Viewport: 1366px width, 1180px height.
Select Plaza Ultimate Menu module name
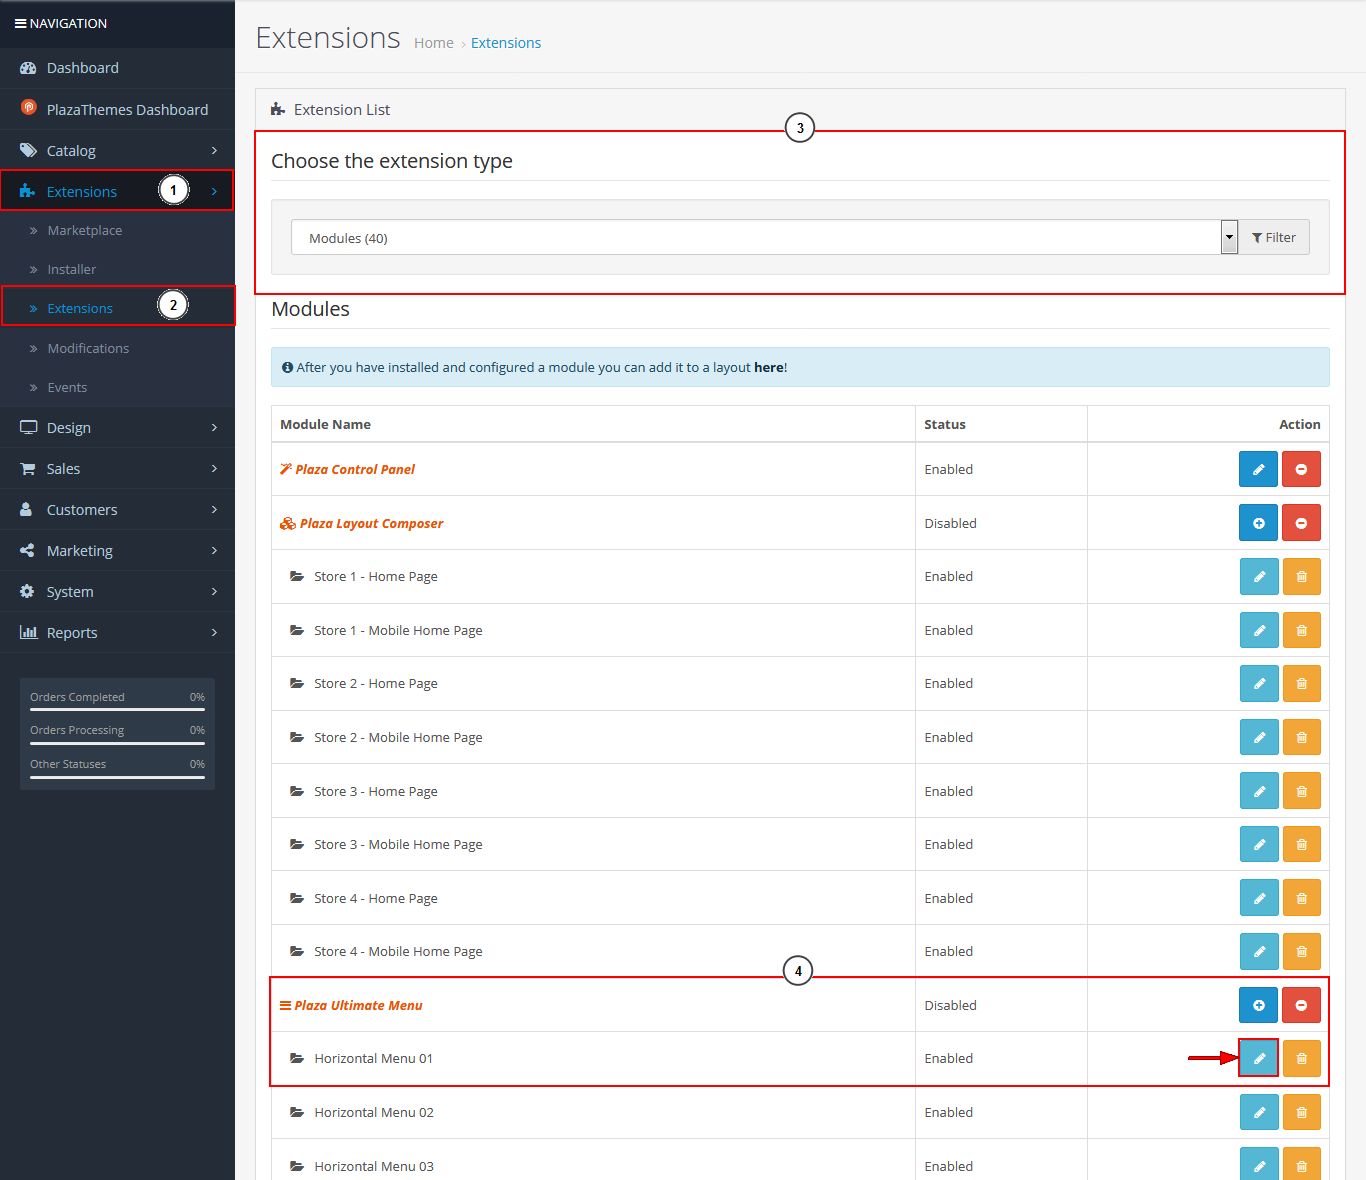coord(358,1005)
